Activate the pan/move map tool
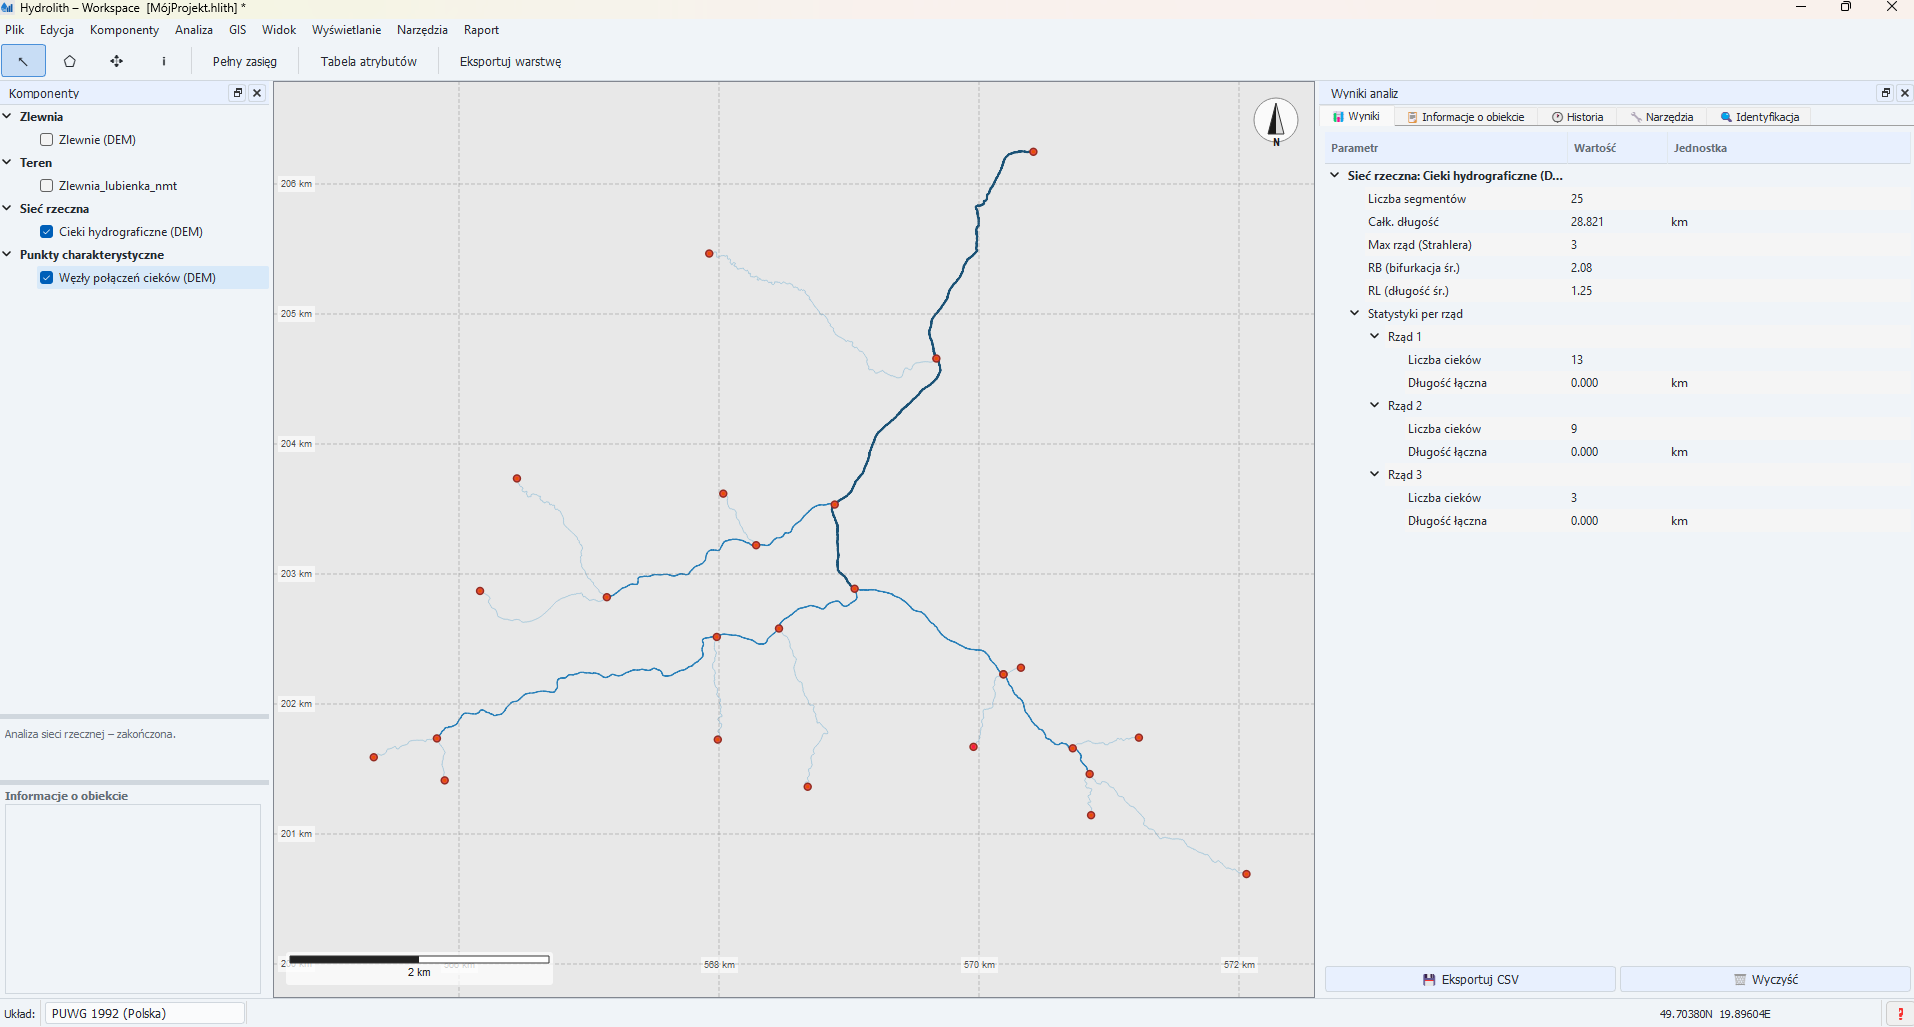The image size is (1914, 1027). (x=117, y=61)
